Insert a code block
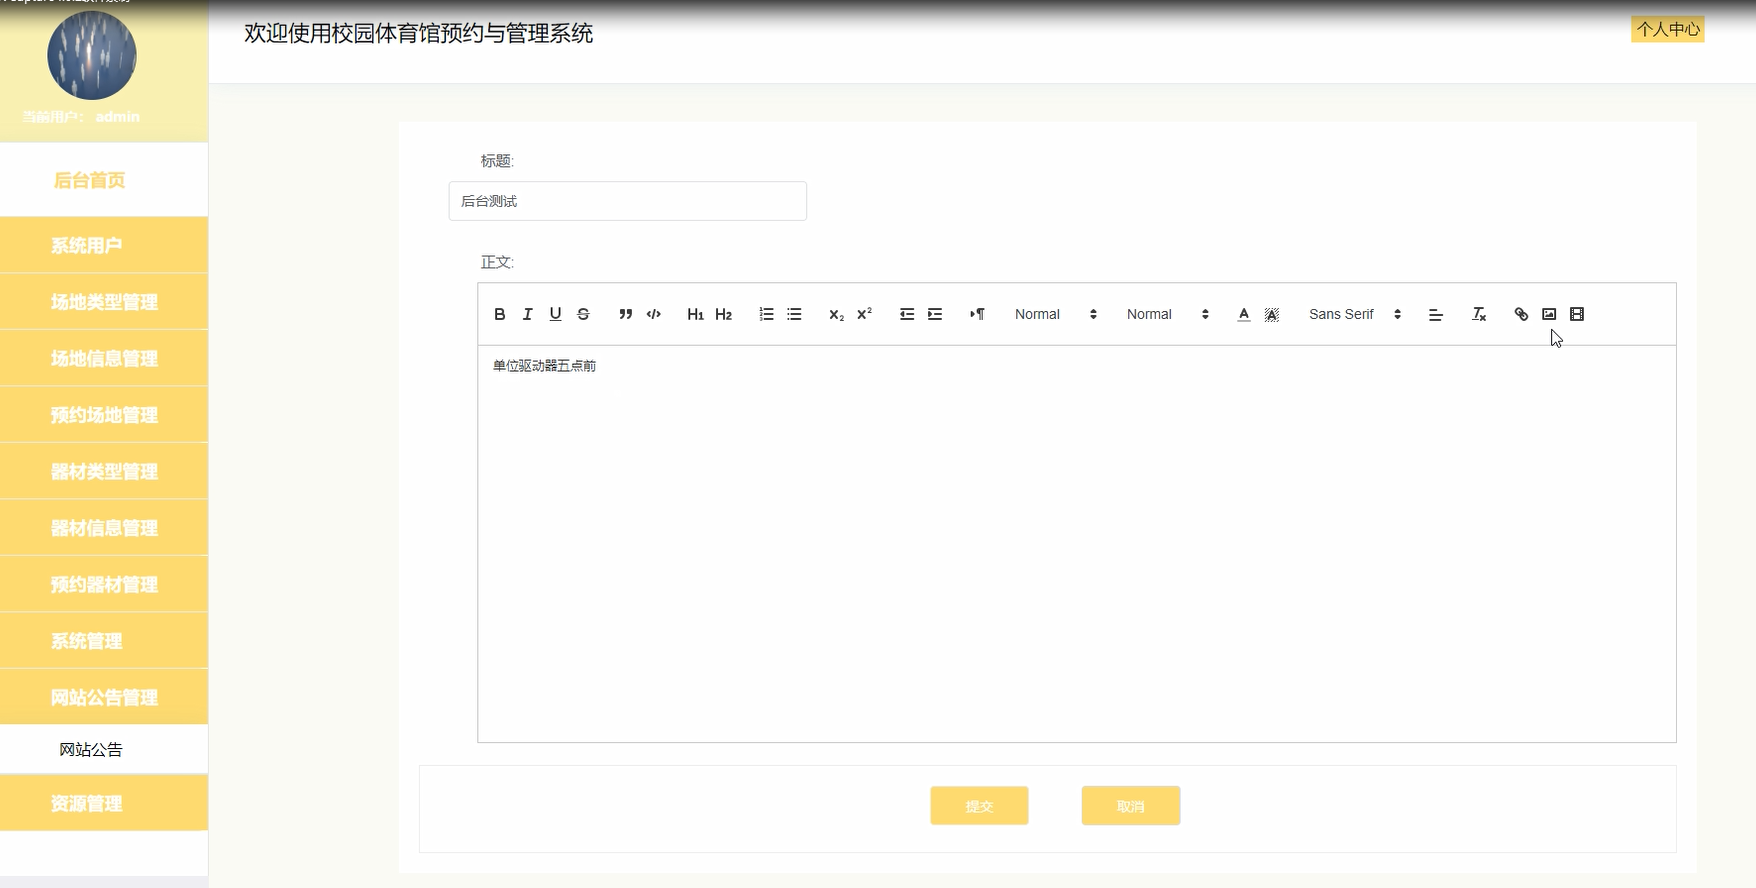Viewport: 1756px width, 888px height. tap(653, 314)
